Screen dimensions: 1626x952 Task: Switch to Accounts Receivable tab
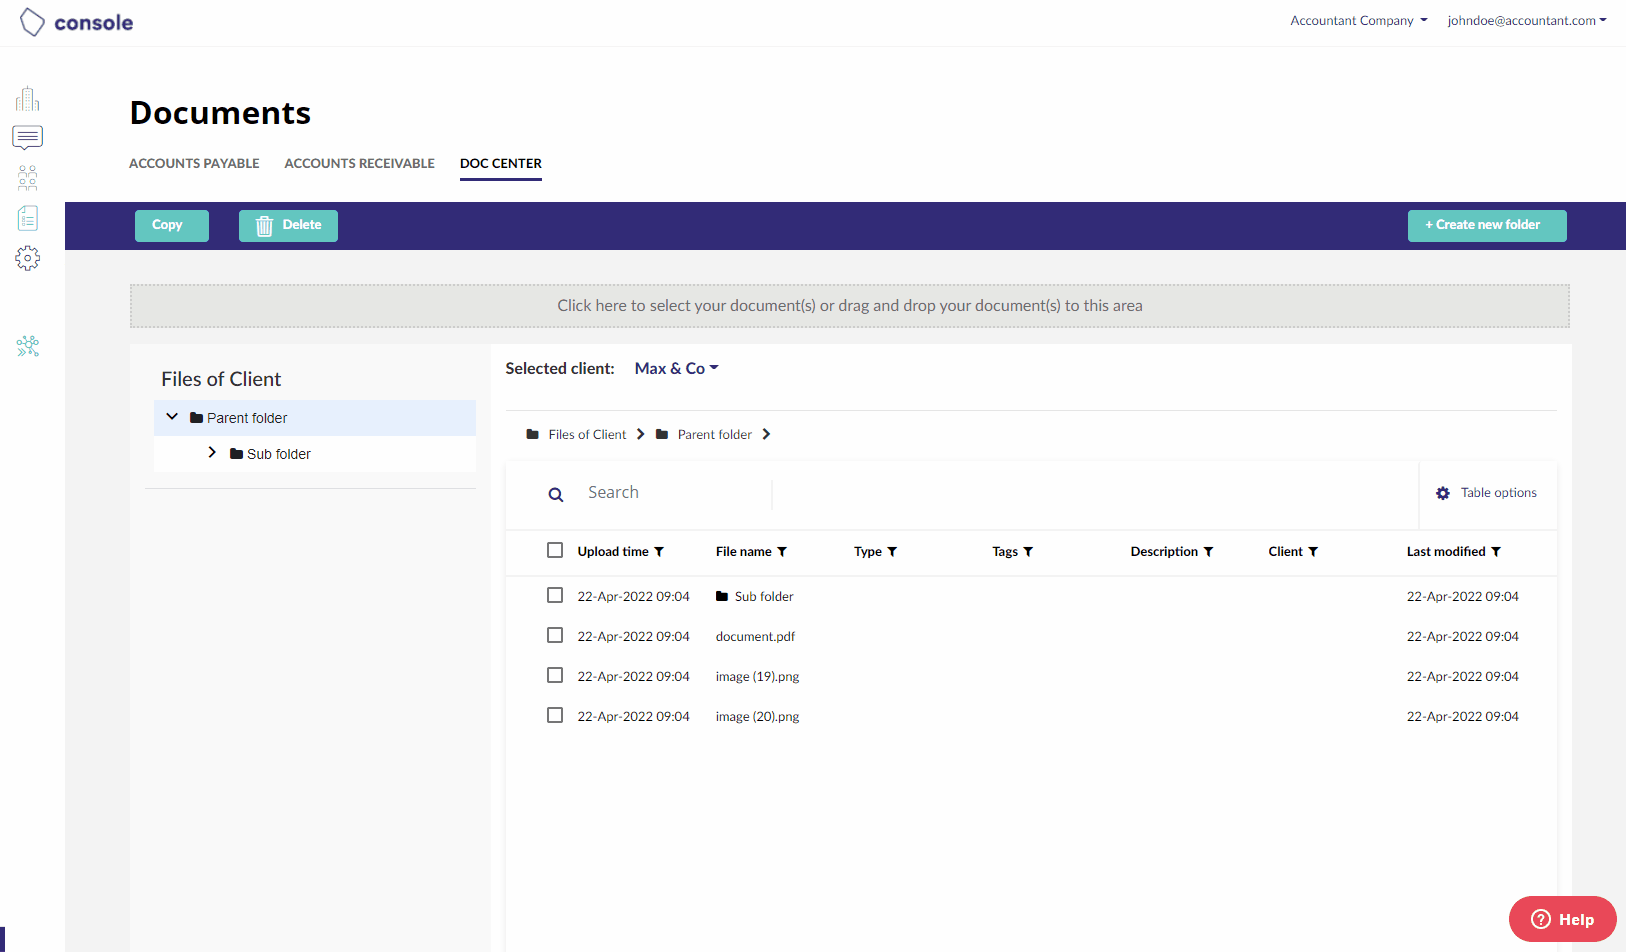[x=359, y=163]
